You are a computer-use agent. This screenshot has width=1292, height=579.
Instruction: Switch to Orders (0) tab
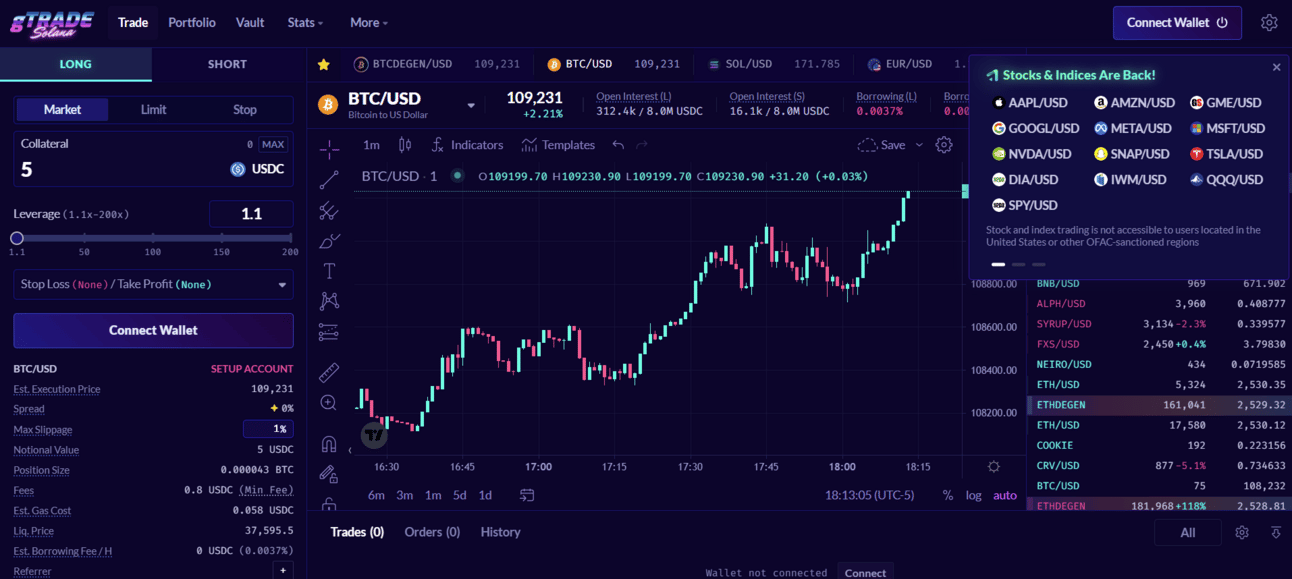coord(432,532)
